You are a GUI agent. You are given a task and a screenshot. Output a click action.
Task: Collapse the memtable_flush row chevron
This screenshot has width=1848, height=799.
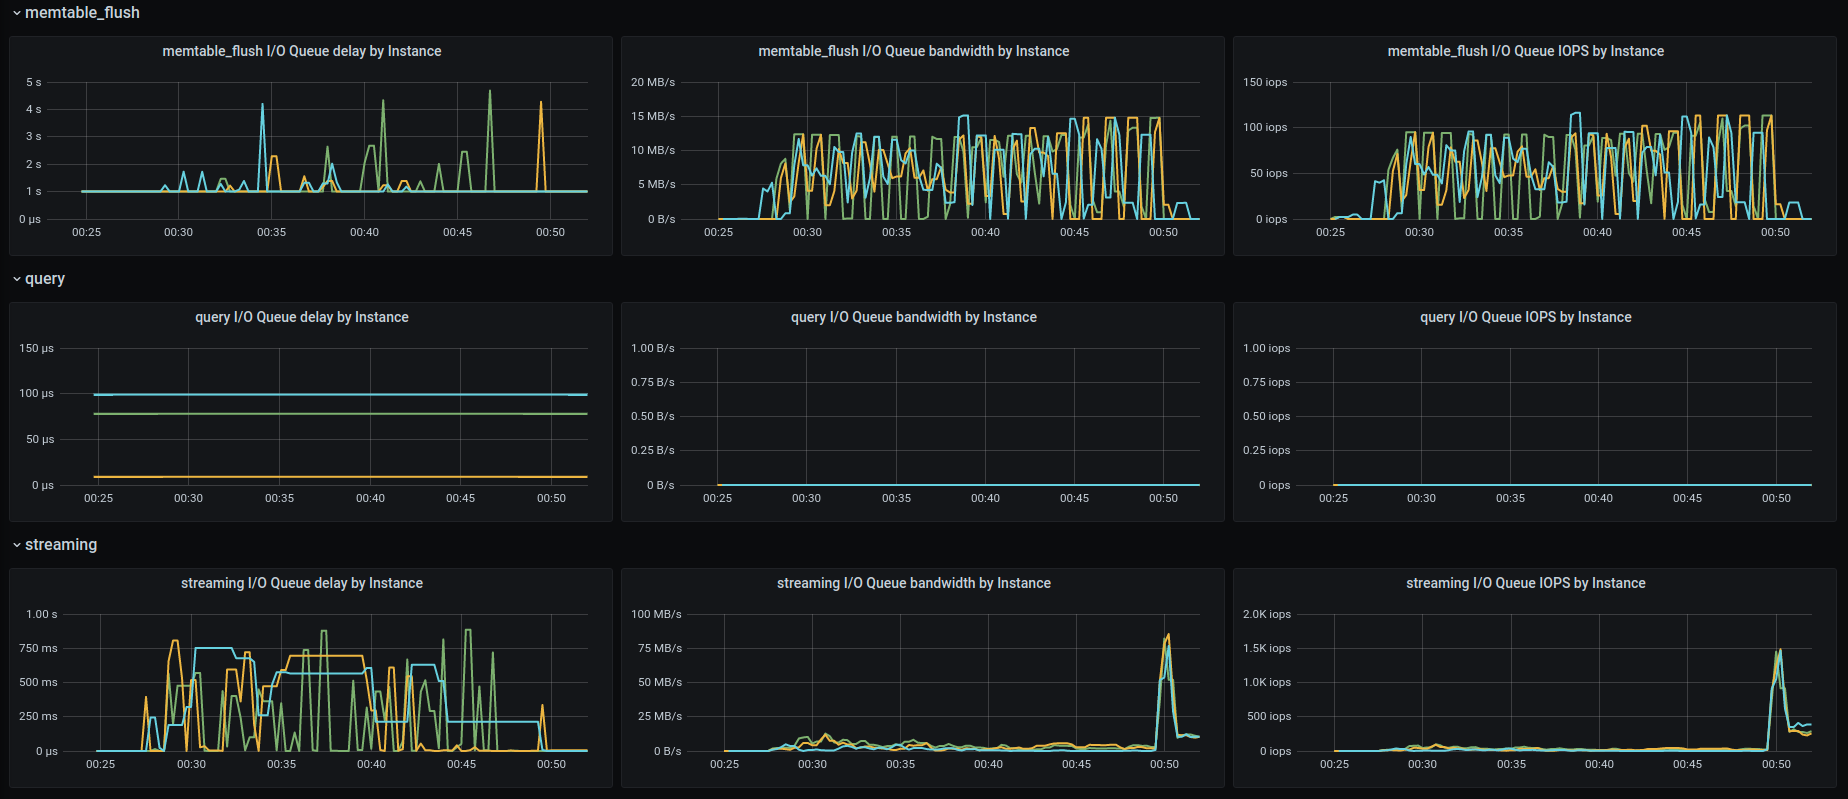pyautogui.click(x=17, y=13)
